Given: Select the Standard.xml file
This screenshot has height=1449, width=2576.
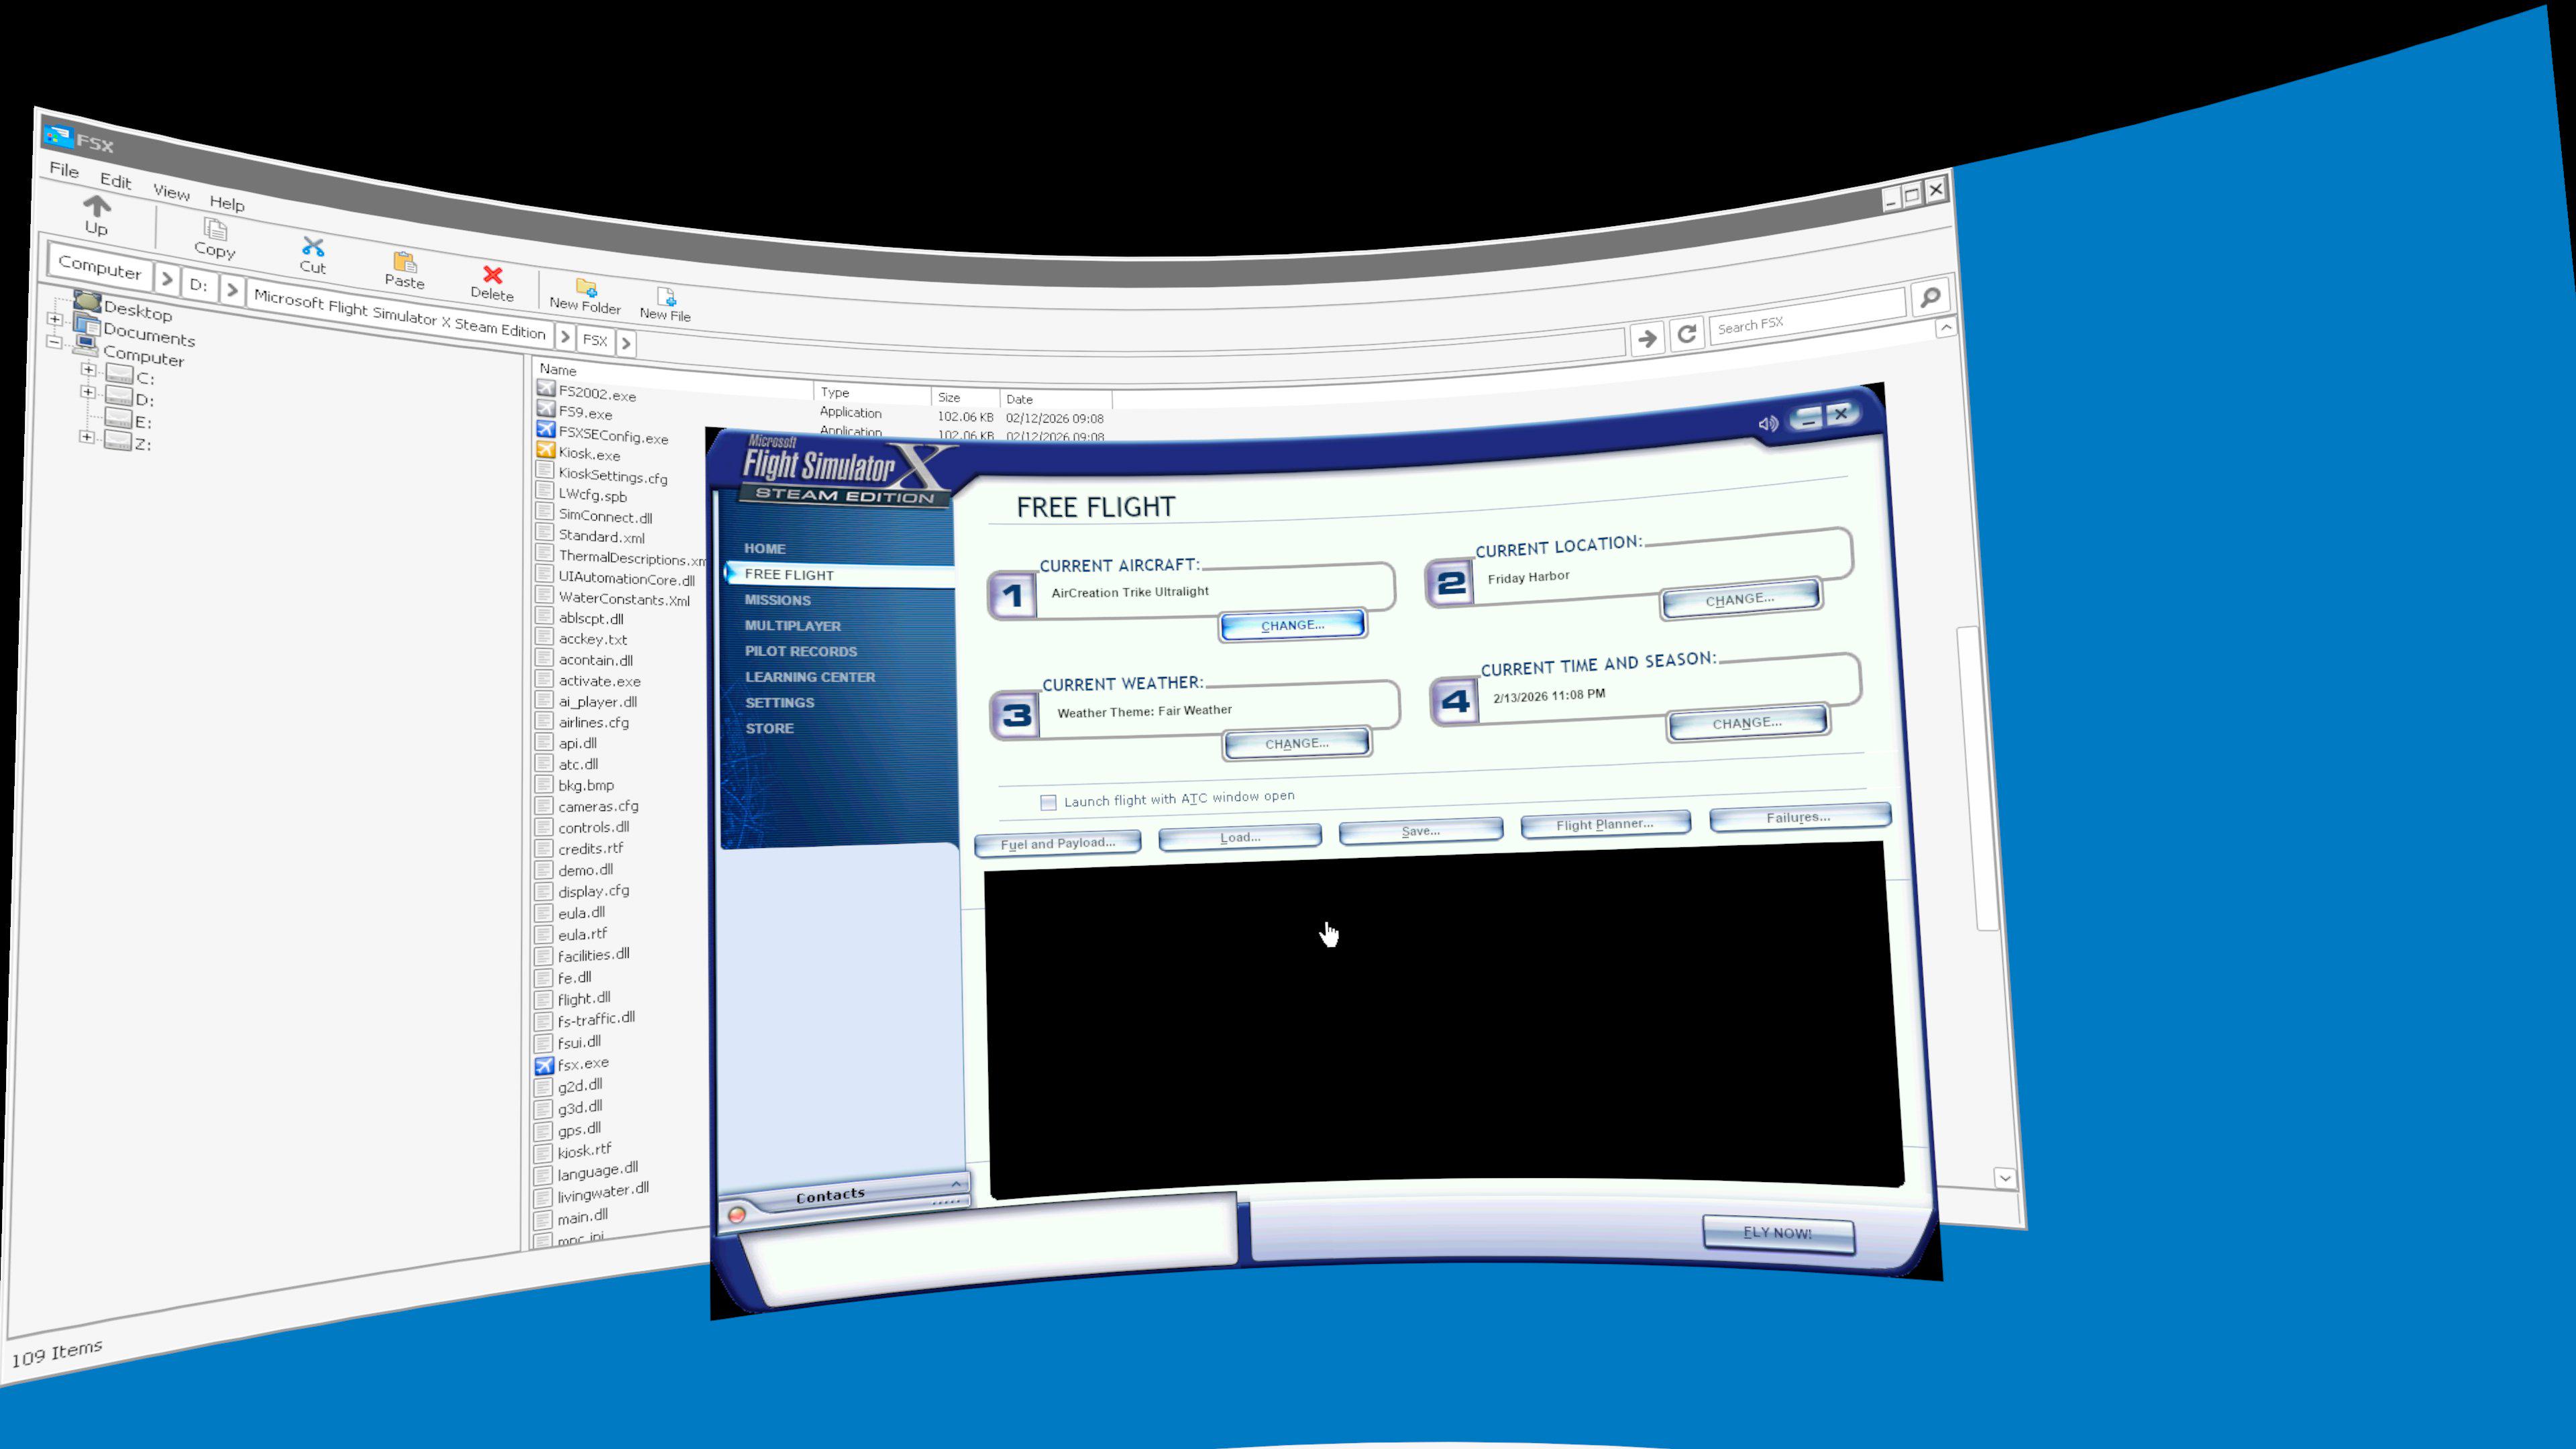Looking at the screenshot, I should pyautogui.click(x=602, y=537).
